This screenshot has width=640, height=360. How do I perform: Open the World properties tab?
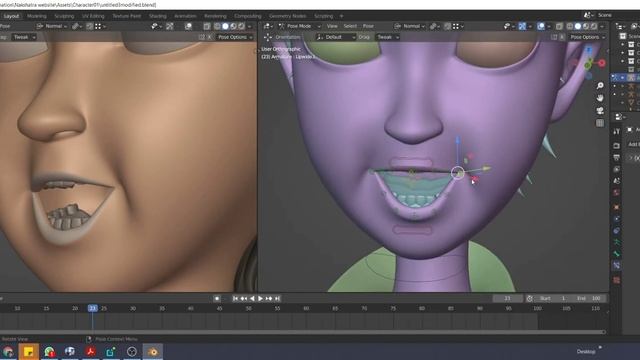click(x=616, y=192)
